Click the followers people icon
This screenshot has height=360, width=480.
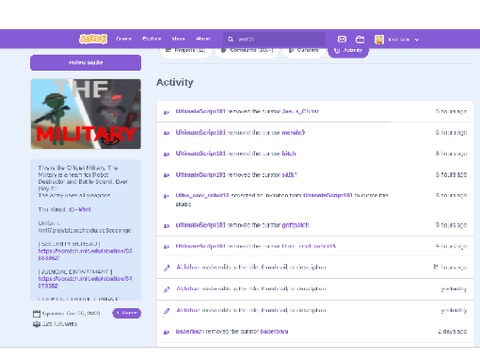pyautogui.click(x=36, y=324)
